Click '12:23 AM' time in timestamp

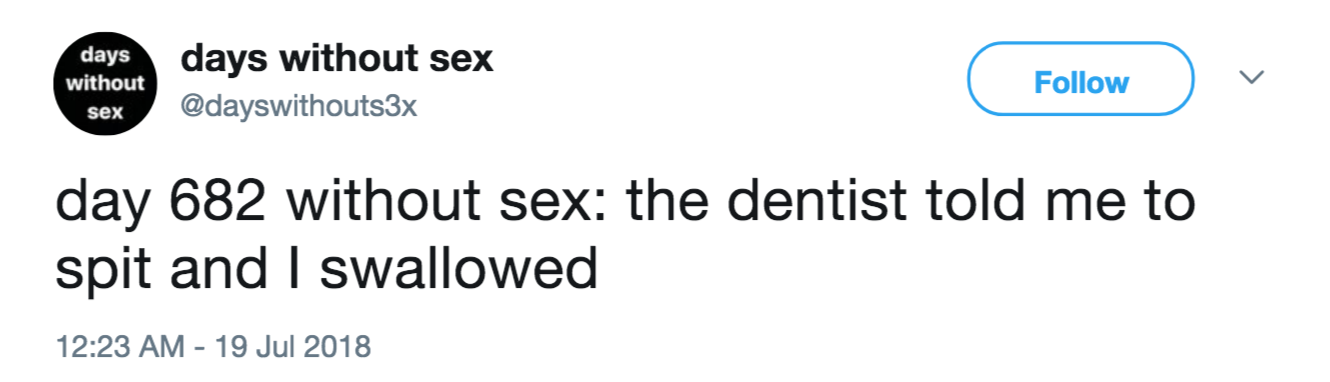119,346
